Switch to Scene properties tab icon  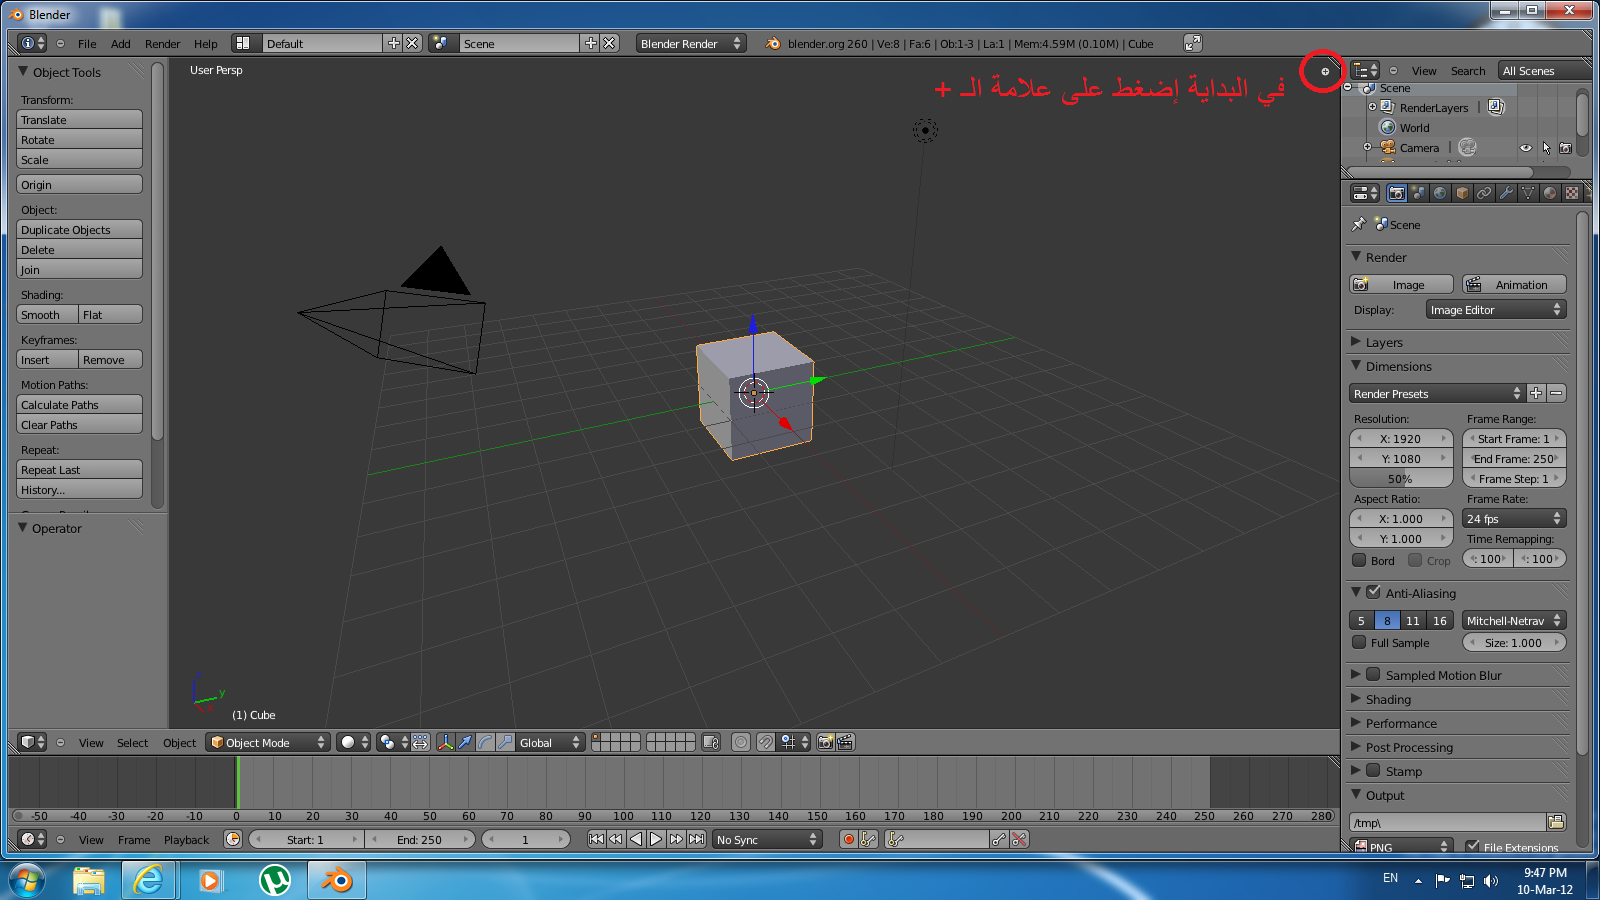1419,193
